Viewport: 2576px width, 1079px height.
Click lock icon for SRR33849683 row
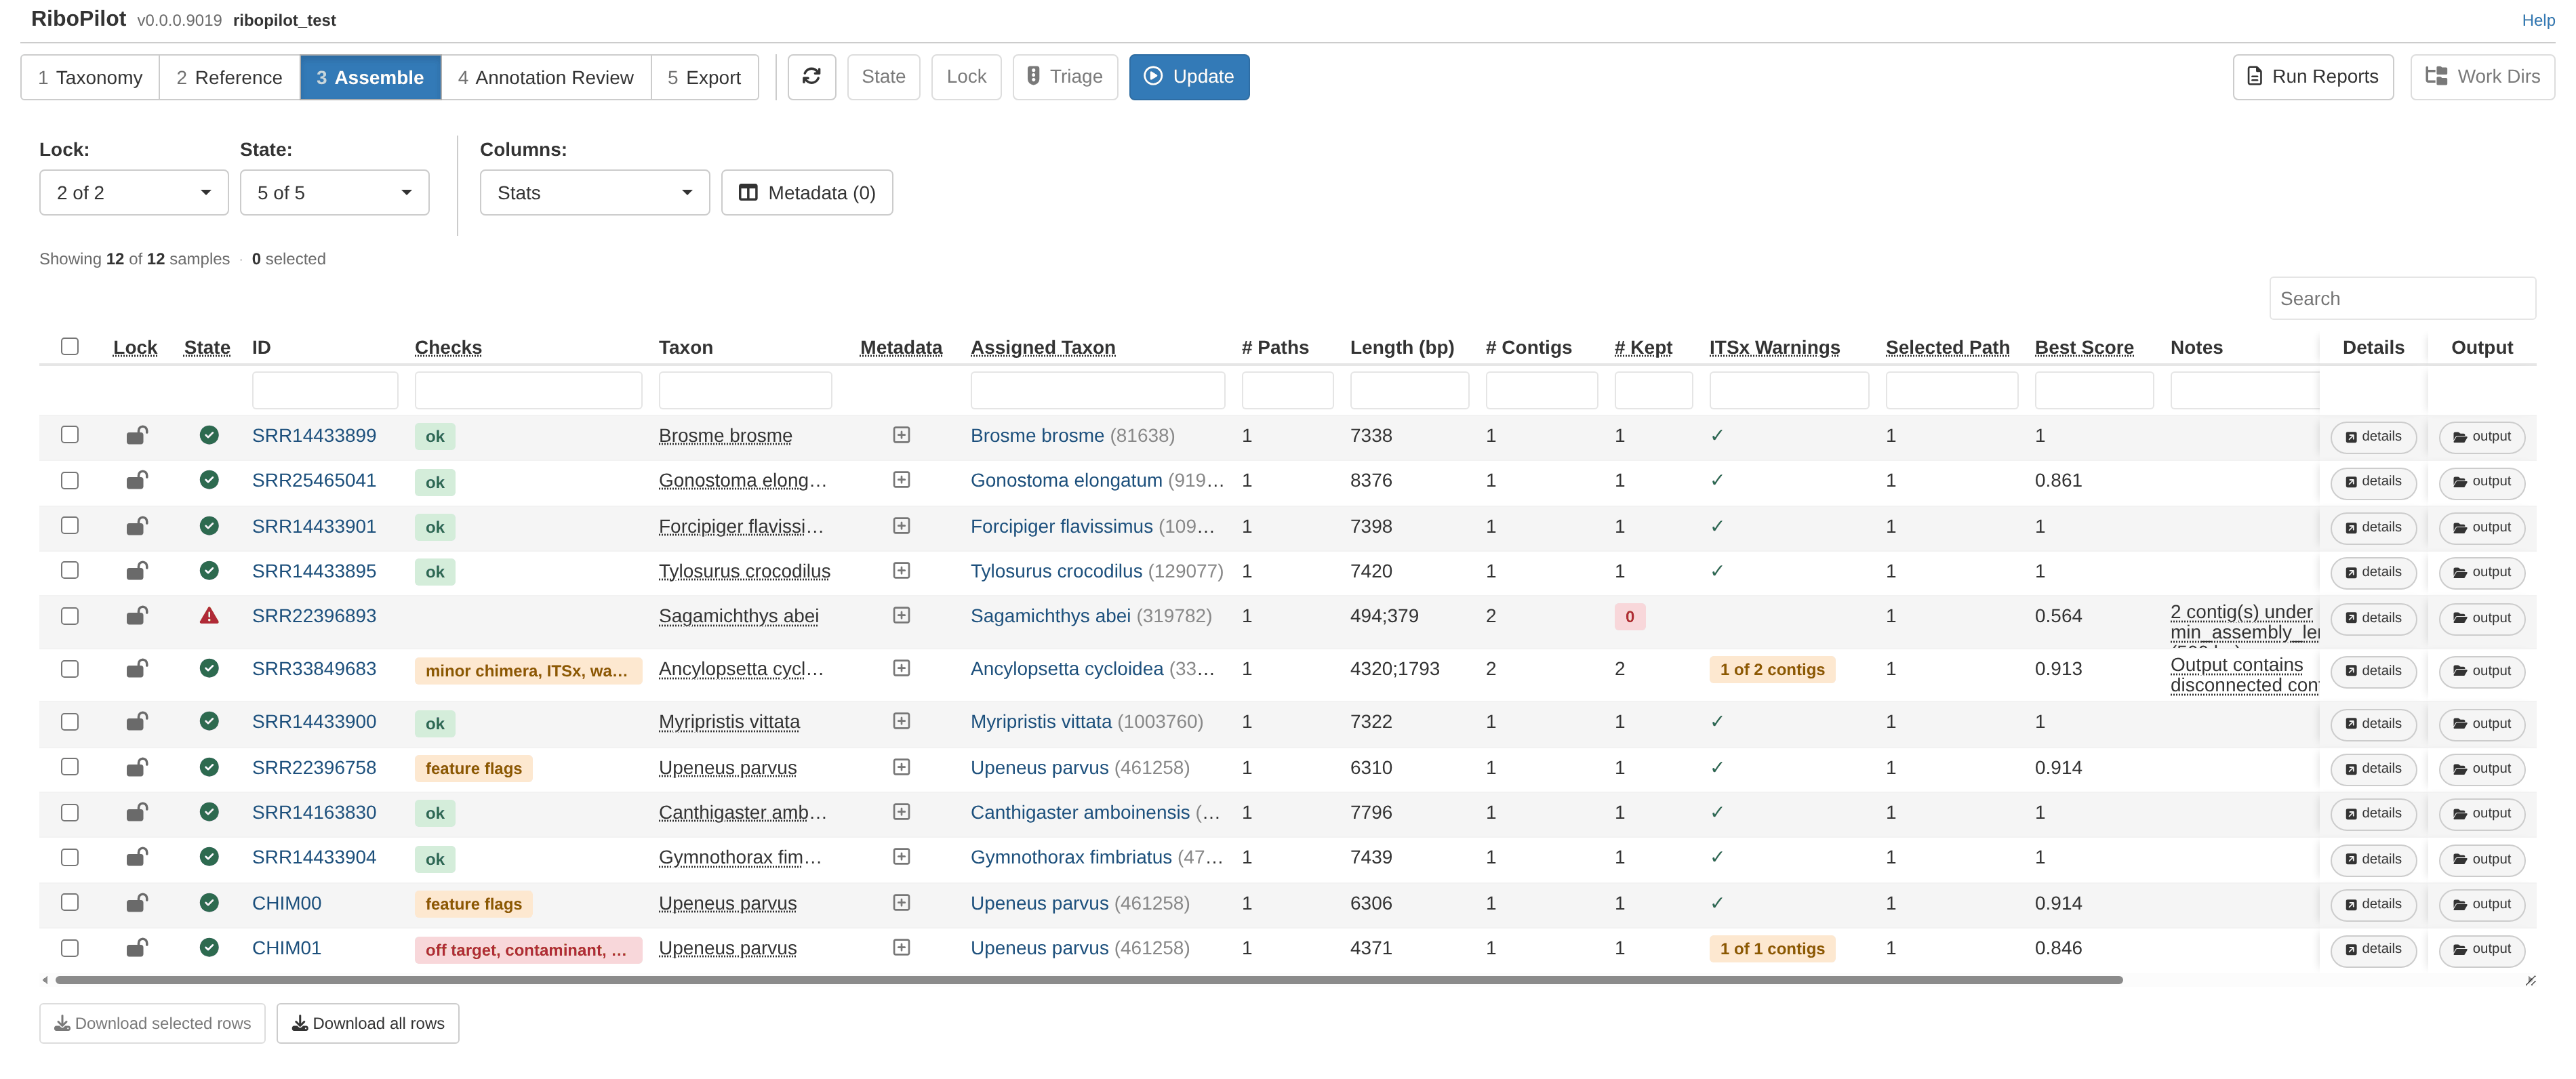coord(137,668)
